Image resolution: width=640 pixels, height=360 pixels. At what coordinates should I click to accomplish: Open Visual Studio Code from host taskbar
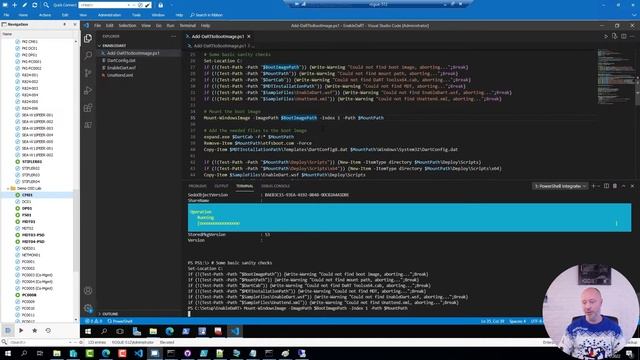pyautogui.click(x=138, y=353)
